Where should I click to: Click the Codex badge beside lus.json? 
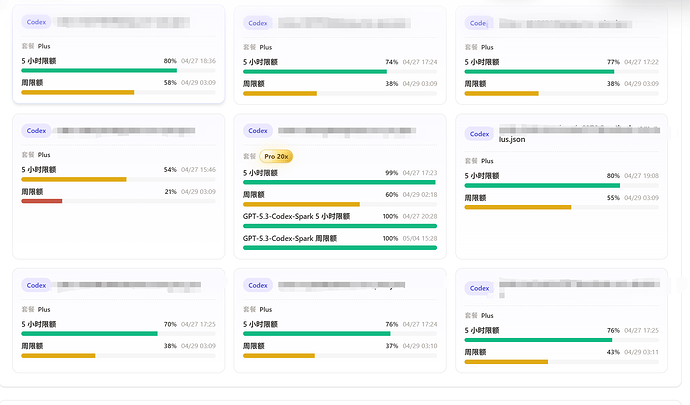point(479,134)
